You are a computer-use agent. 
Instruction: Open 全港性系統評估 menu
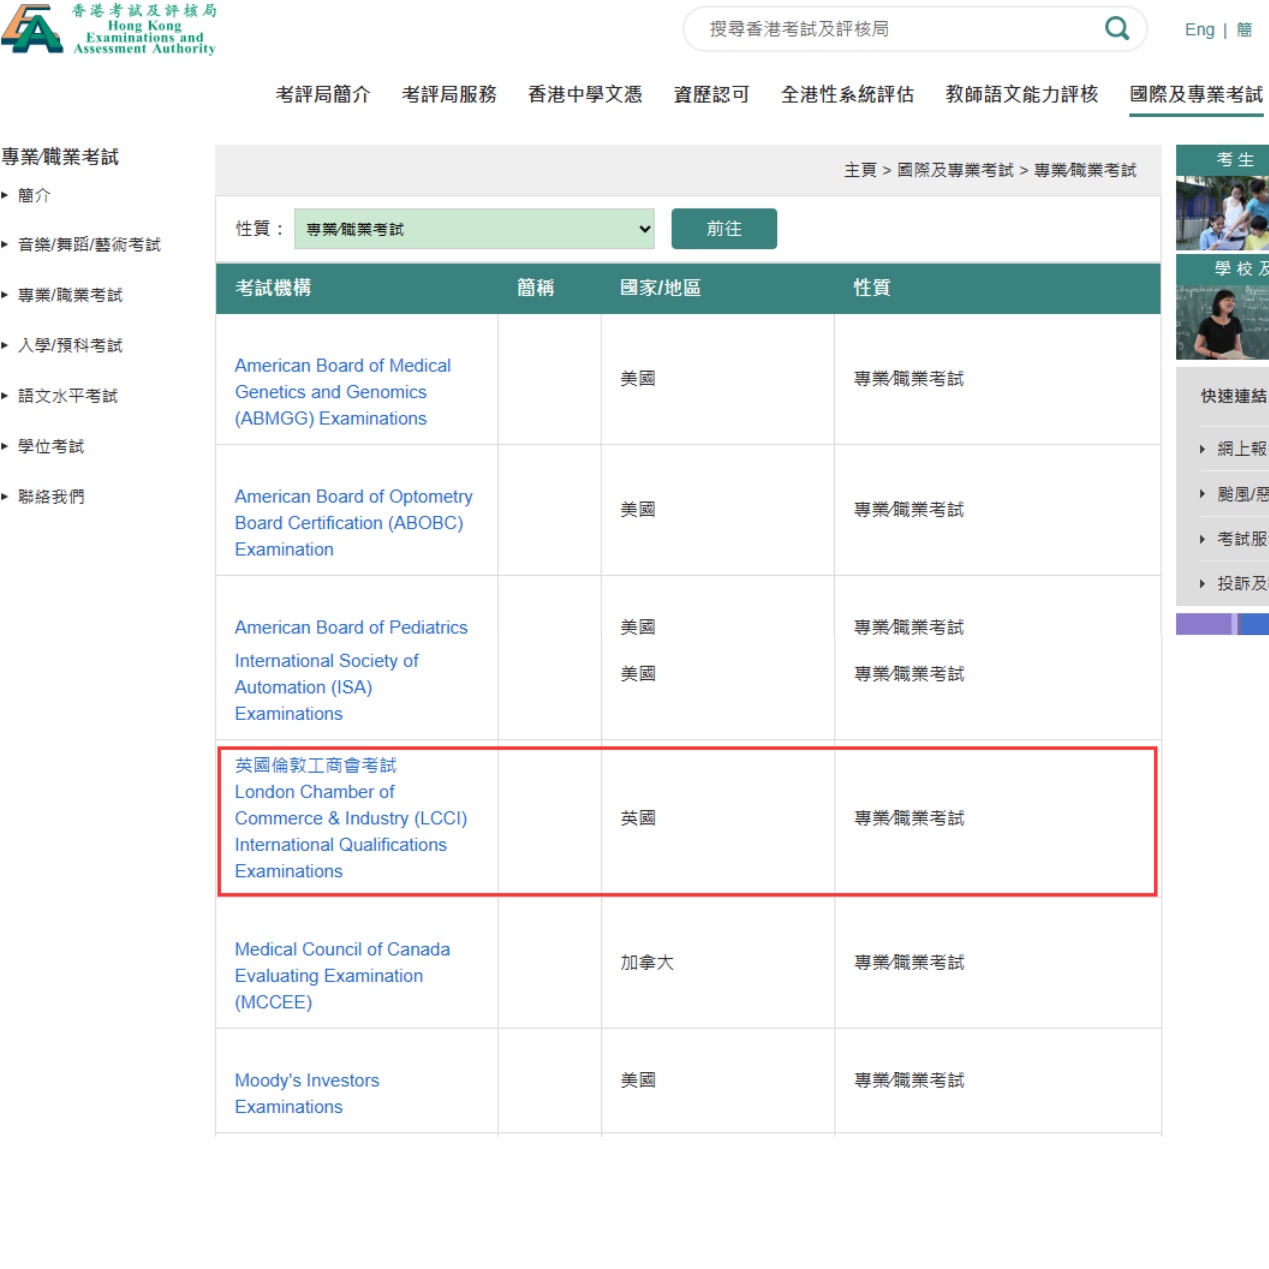[847, 94]
